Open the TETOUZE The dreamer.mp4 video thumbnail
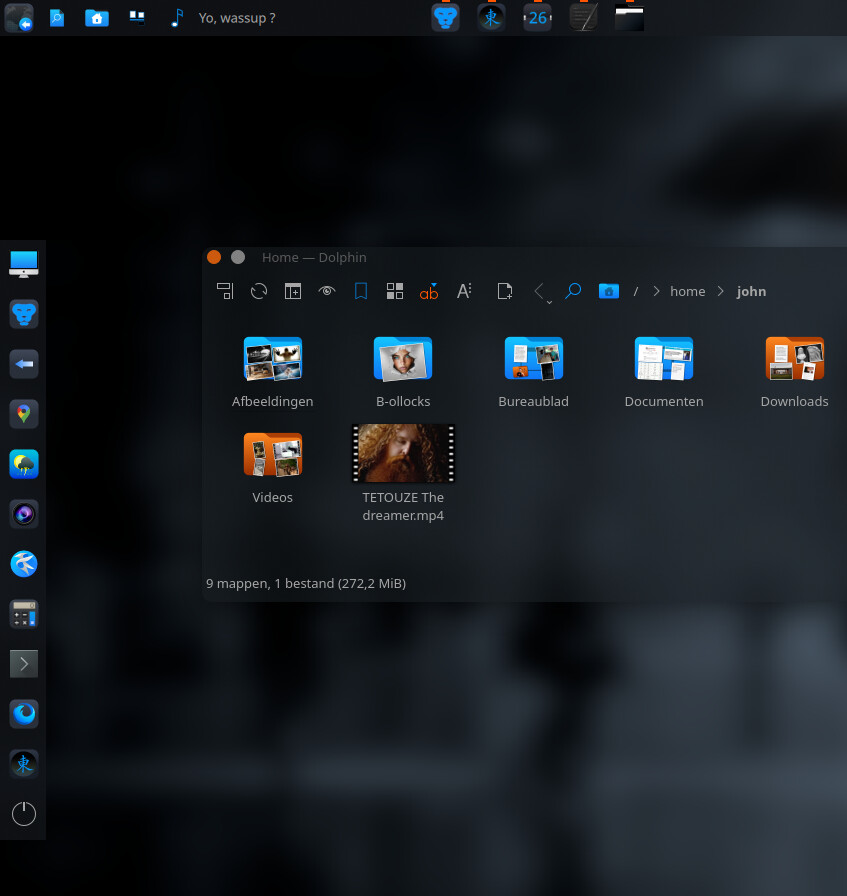Viewport: 847px width, 896px height. (403, 453)
